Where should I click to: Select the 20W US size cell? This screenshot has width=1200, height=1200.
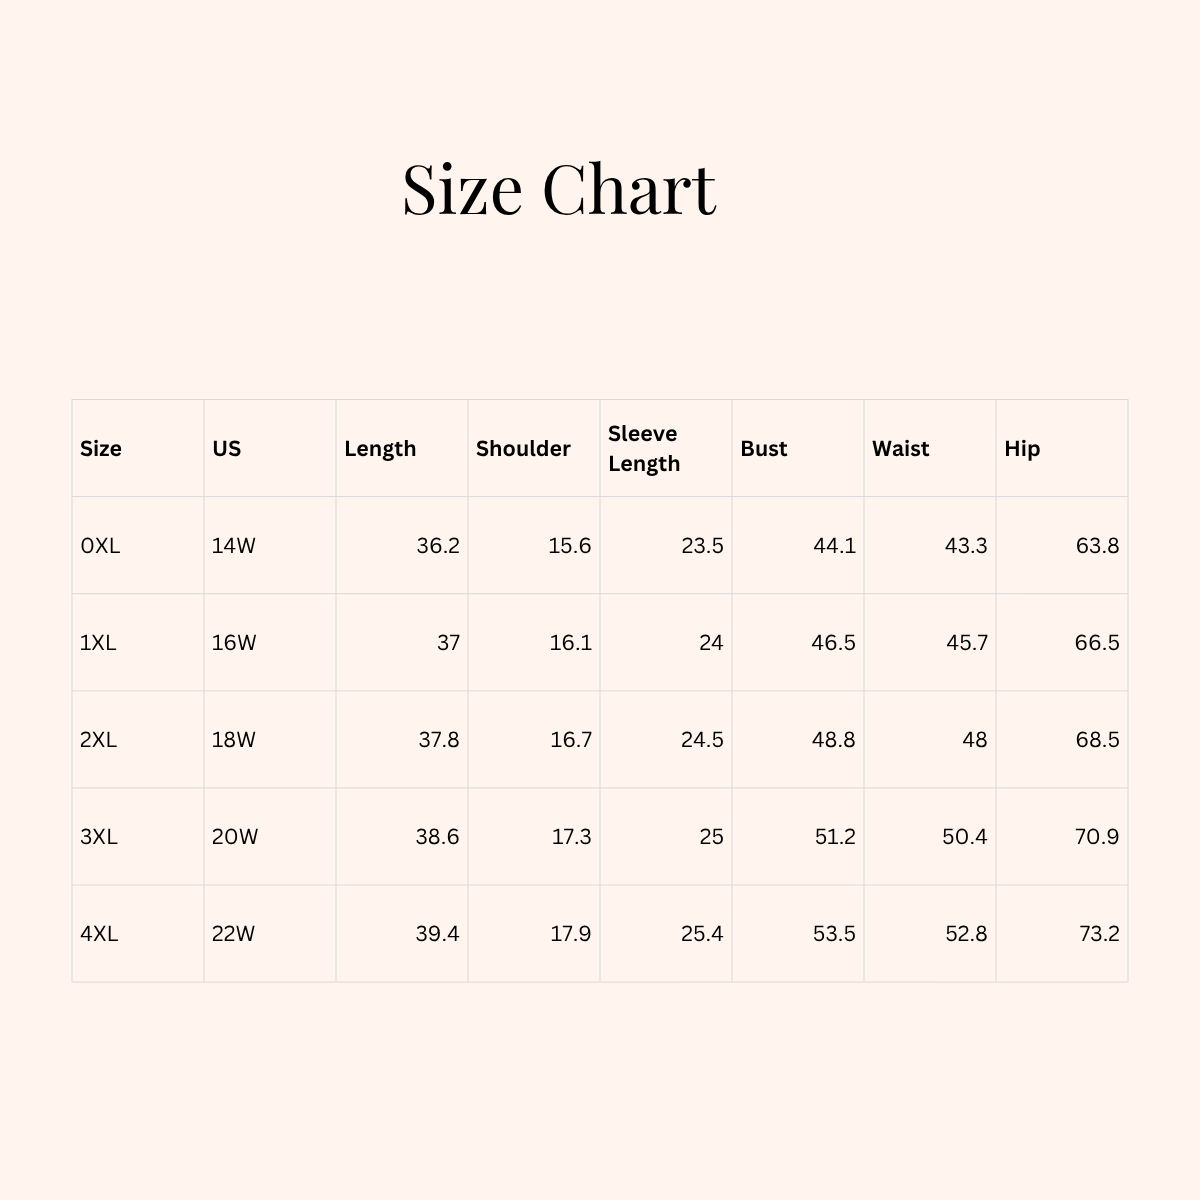[x=235, y=837]
